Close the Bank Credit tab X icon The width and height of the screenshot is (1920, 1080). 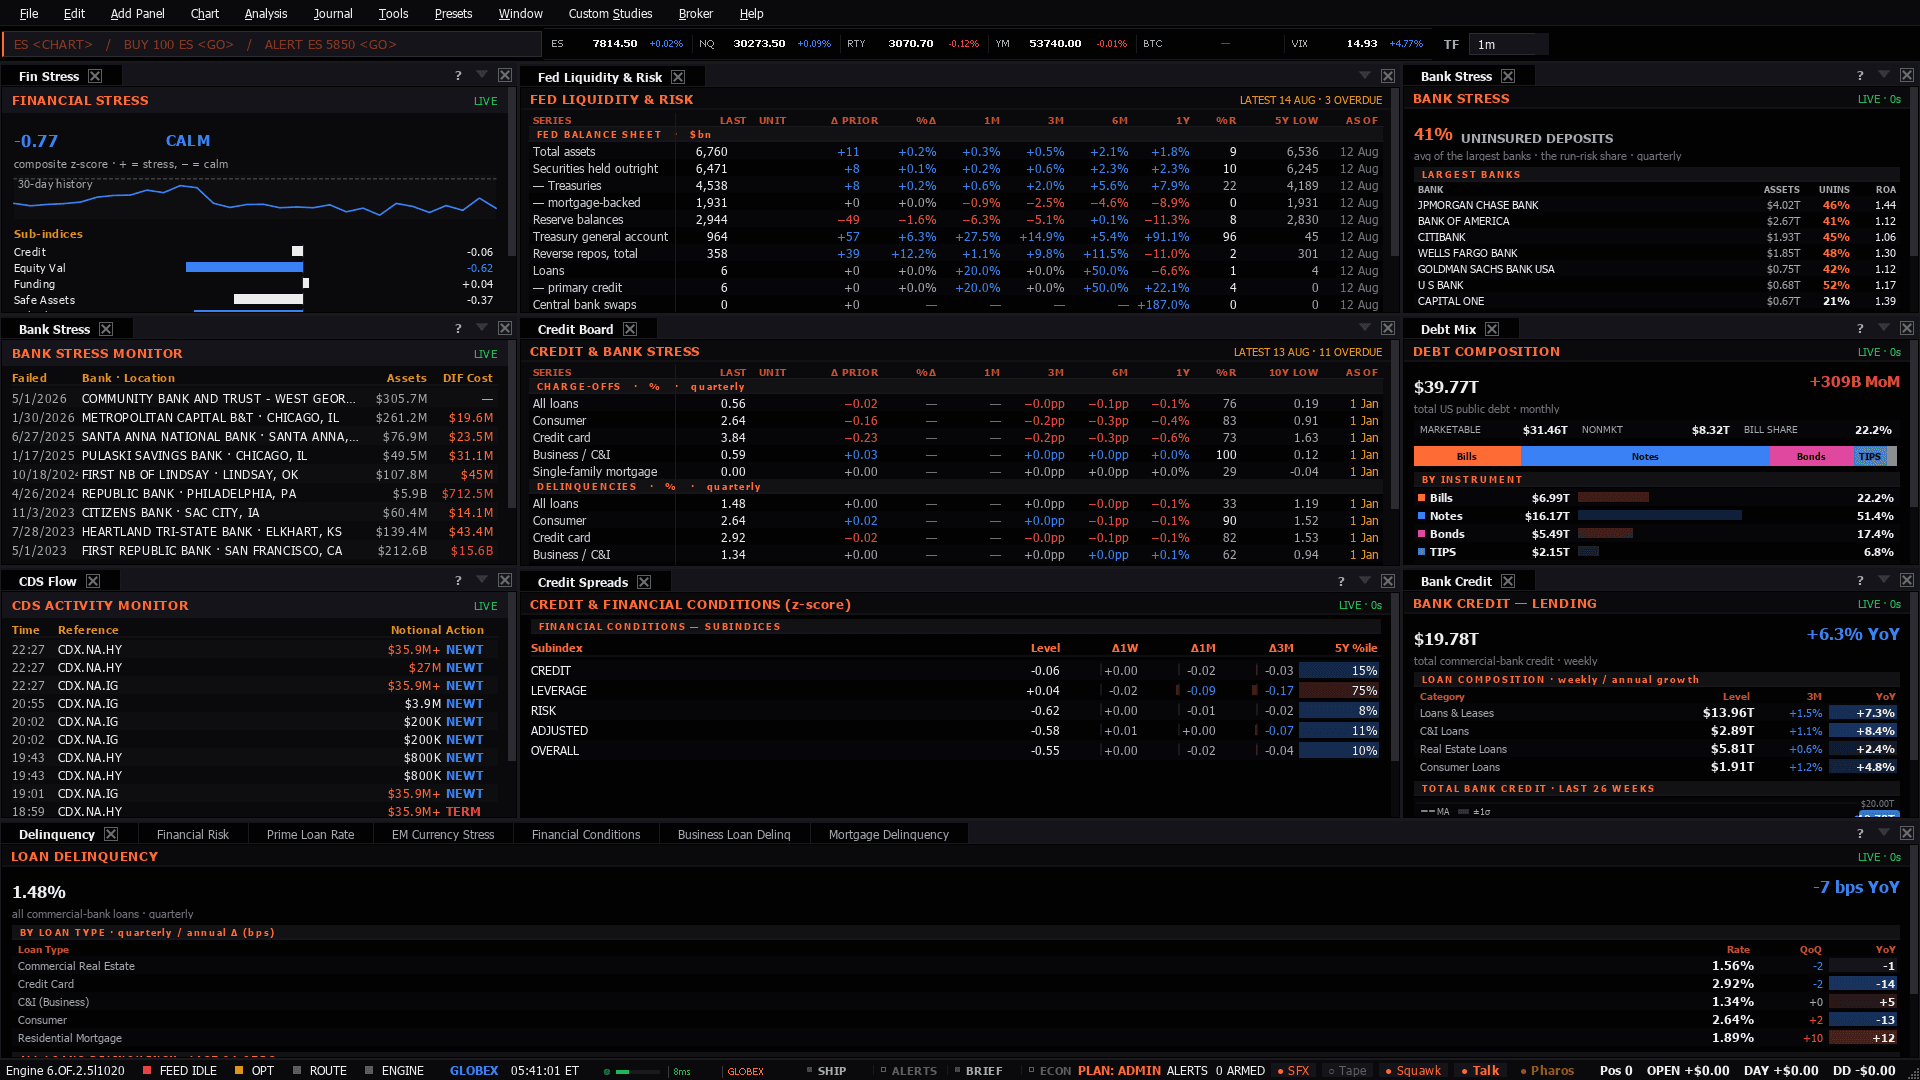click(x=1508, y=581)
